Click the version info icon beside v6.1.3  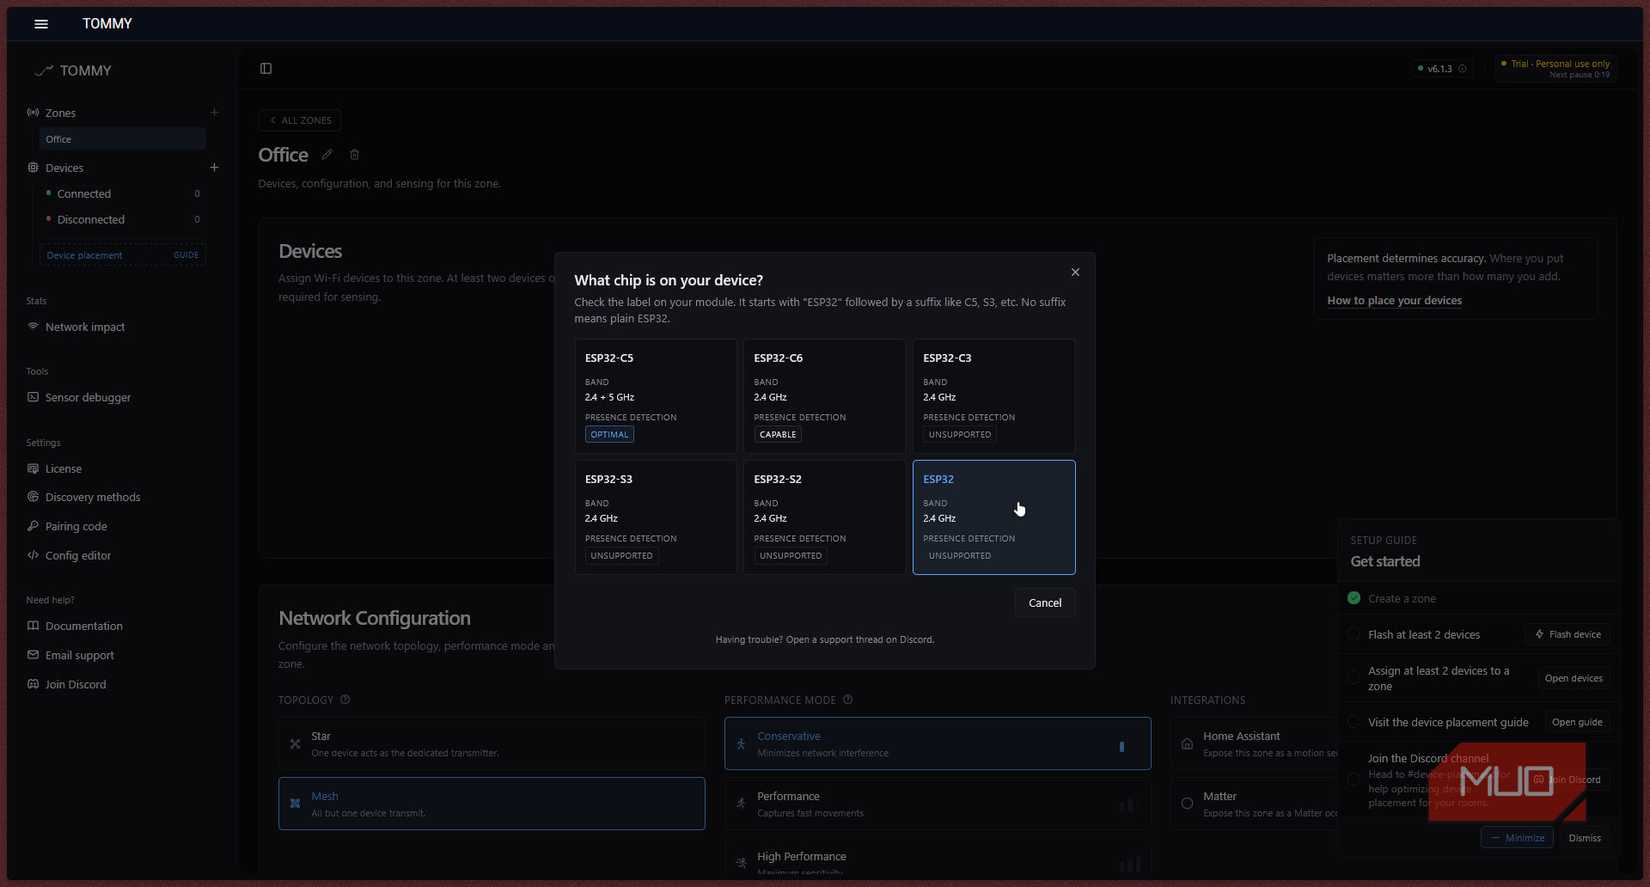(1462, 69)
